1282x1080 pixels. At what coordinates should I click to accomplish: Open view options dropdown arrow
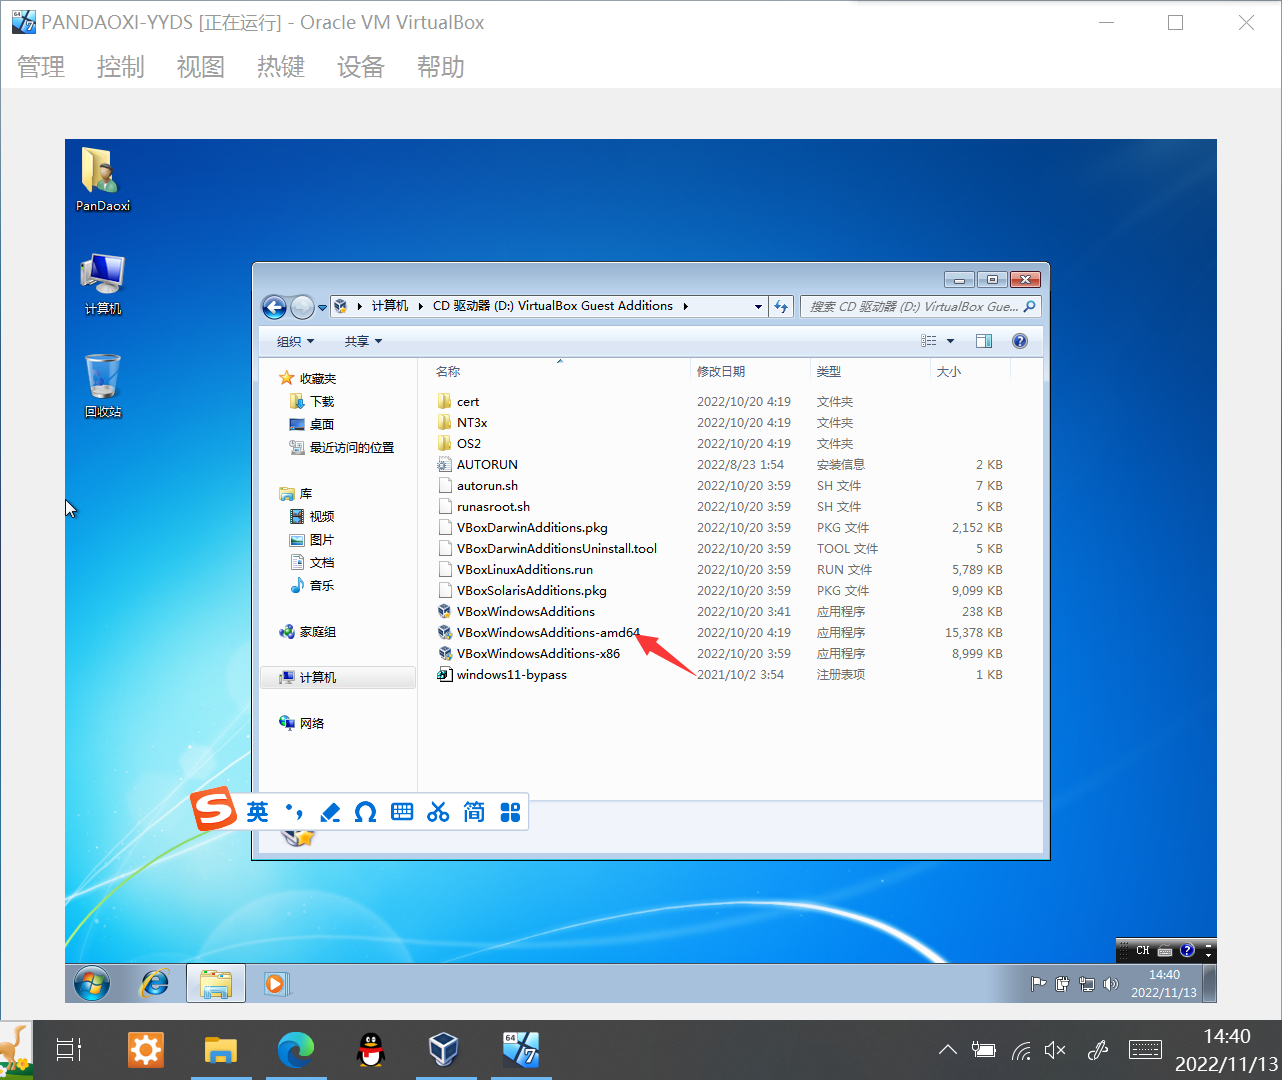(950, 341)
